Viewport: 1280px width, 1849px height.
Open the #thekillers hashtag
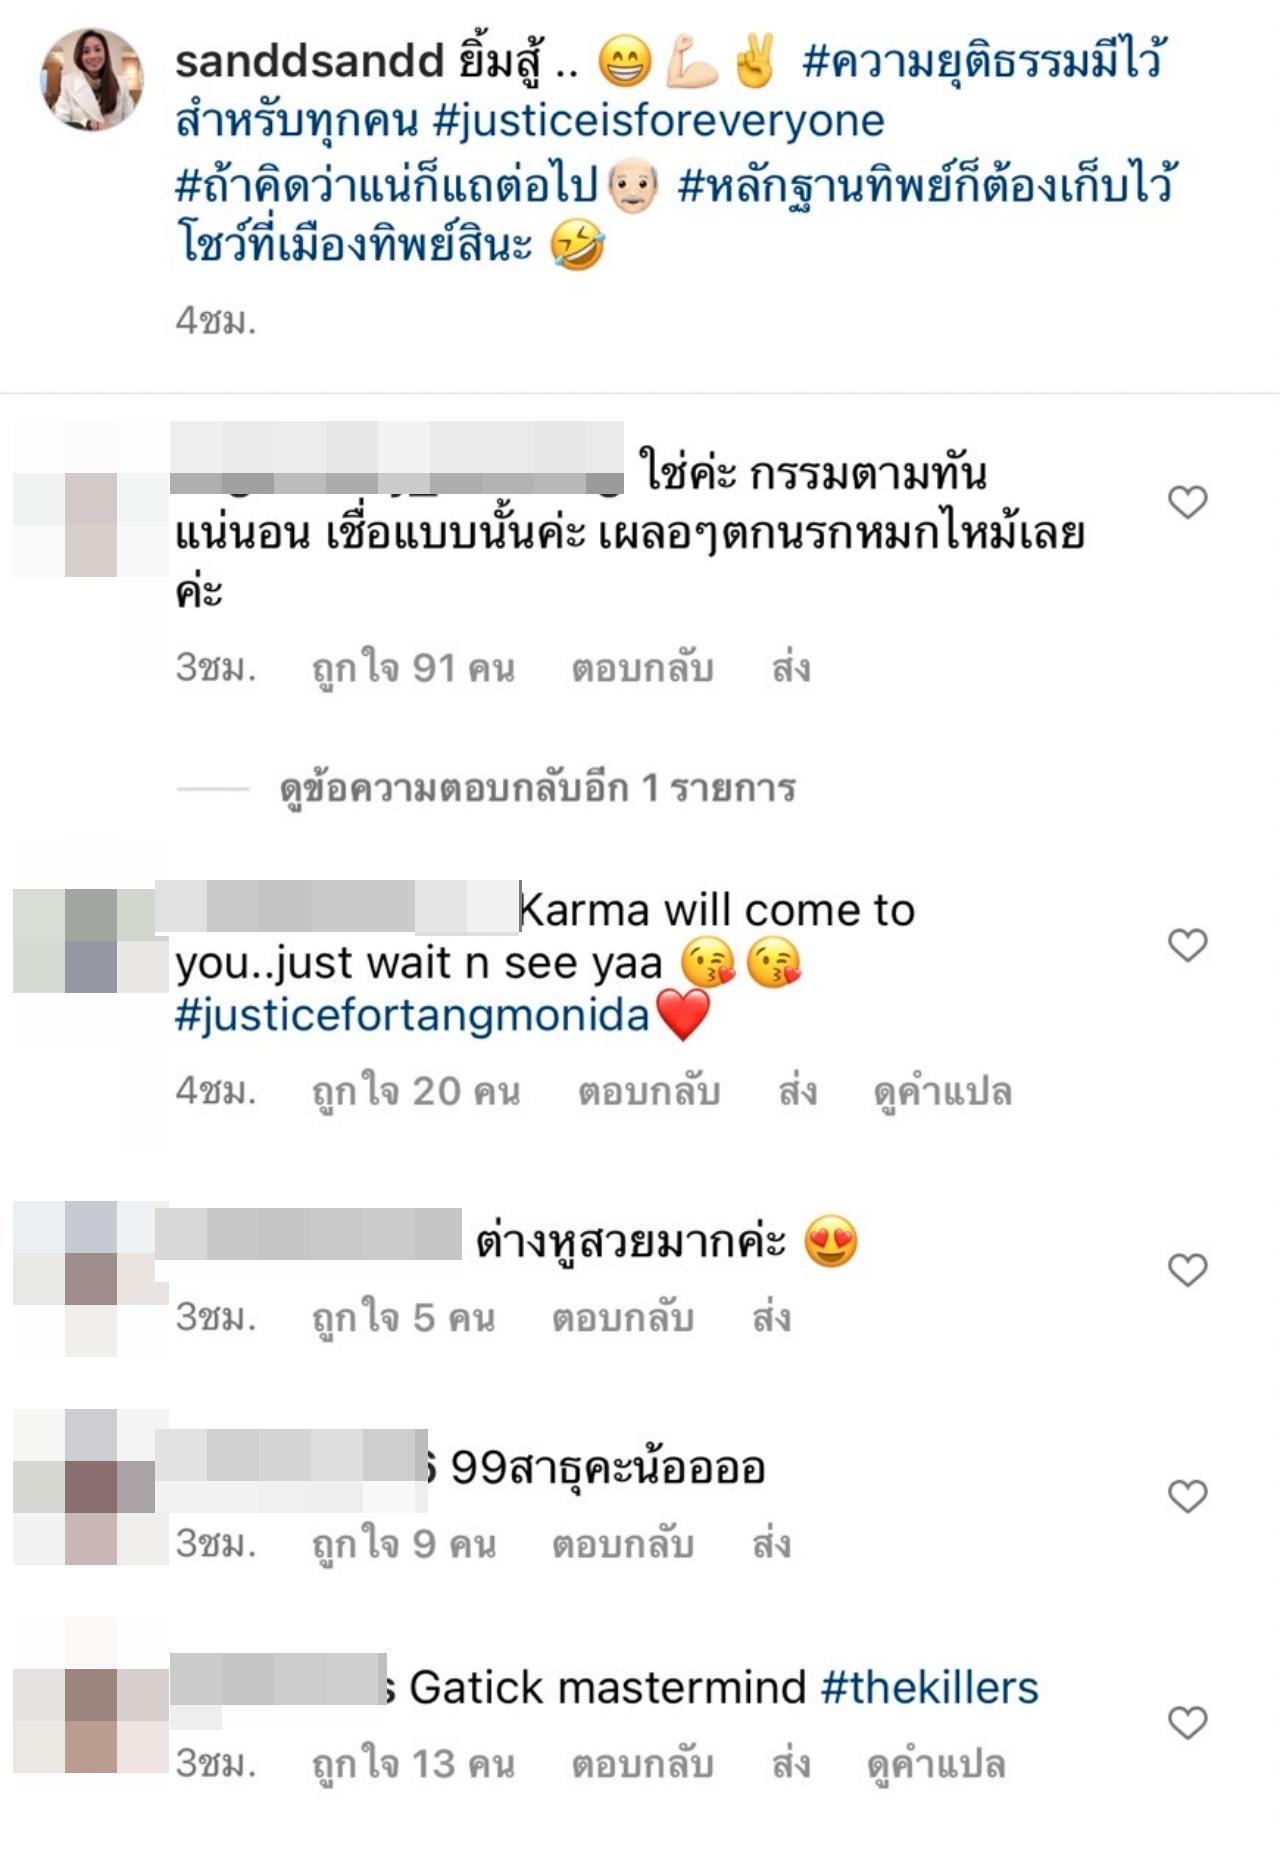(x=930, y=1688)
